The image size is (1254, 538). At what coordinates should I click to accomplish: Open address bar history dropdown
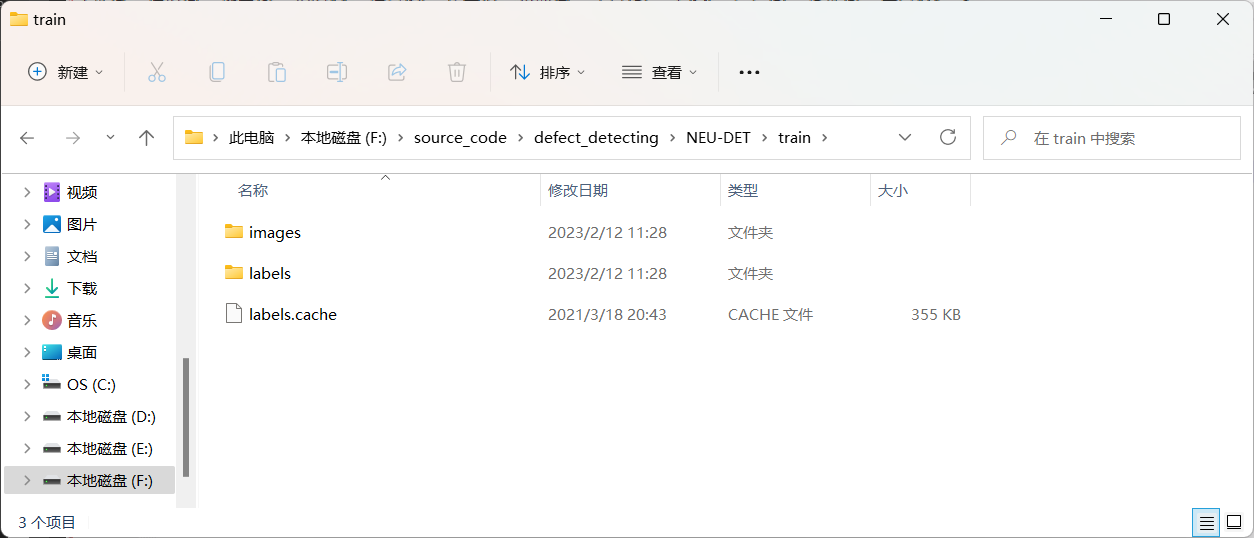click(x=905, y=138)
